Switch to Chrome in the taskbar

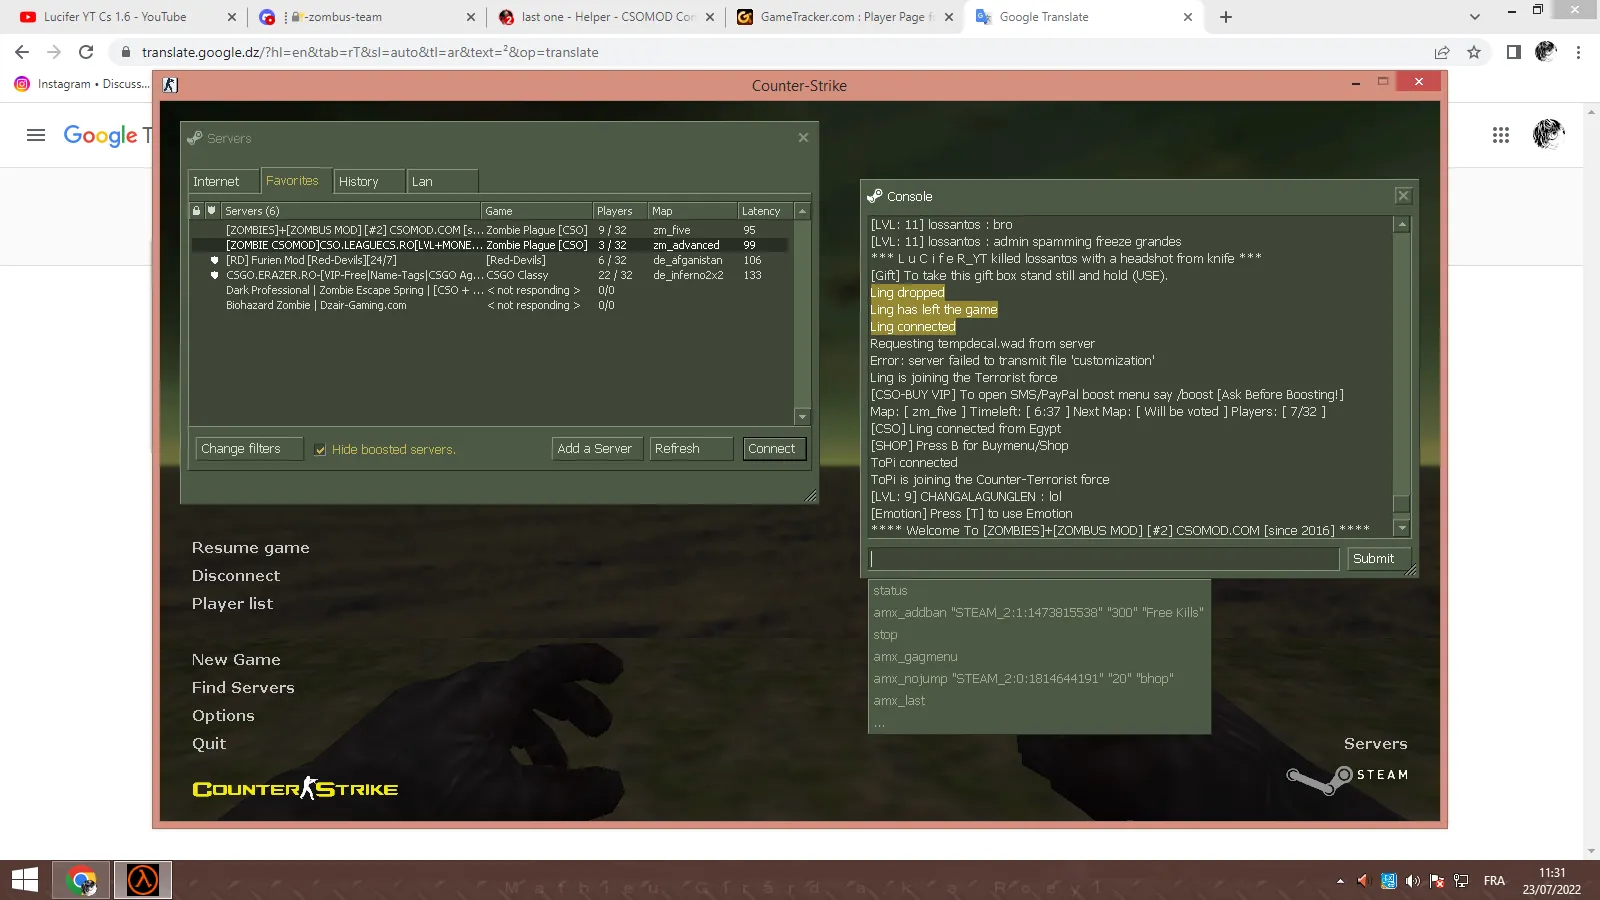point(81,880)
